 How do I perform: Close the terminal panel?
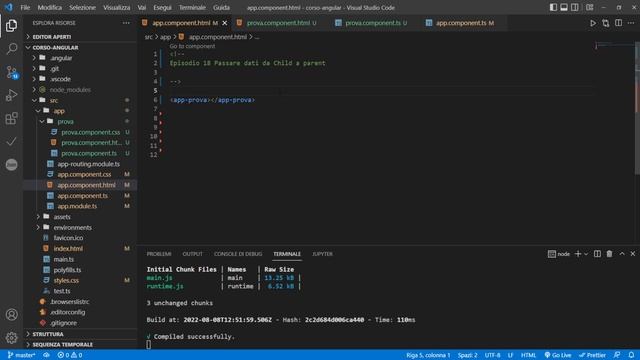[x=633, y=254]
